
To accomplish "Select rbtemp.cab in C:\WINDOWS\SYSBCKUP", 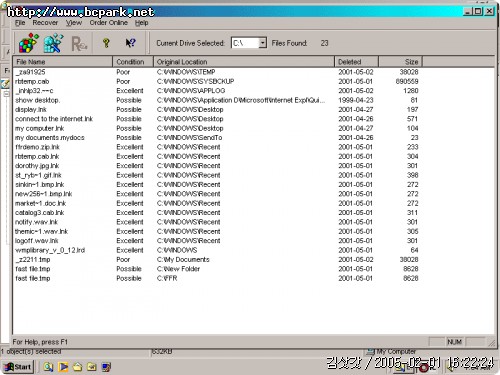I will (x=32, y=81).
